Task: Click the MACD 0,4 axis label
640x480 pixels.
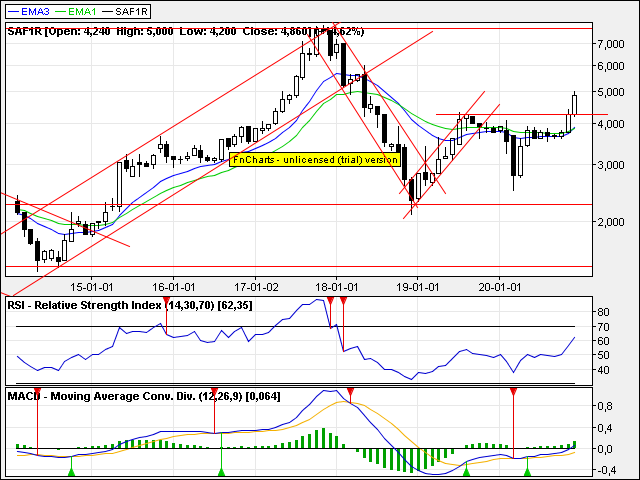Action: point(604,428)
